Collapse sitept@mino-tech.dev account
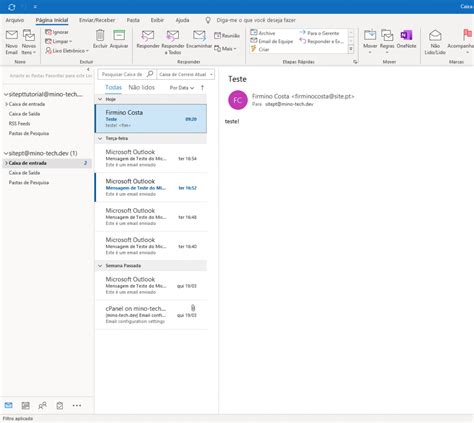The height and width of the screenshot is (423, 474). click(x=6, y=153)
